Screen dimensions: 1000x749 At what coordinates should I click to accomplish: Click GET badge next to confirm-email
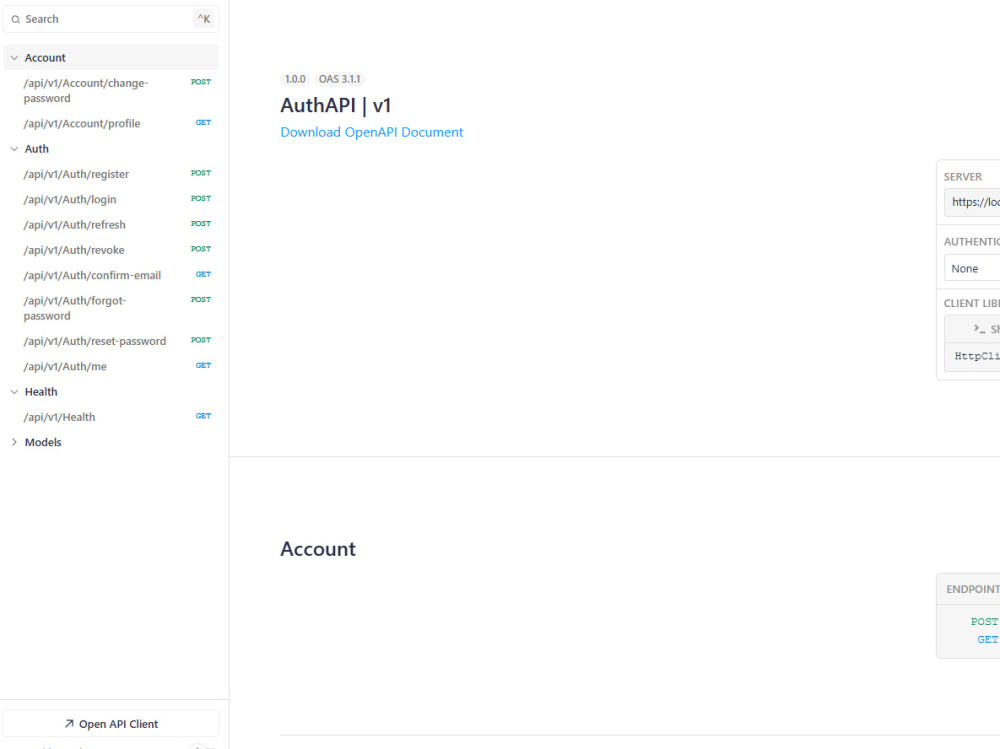pyautogui.click(x=203, y=274)
